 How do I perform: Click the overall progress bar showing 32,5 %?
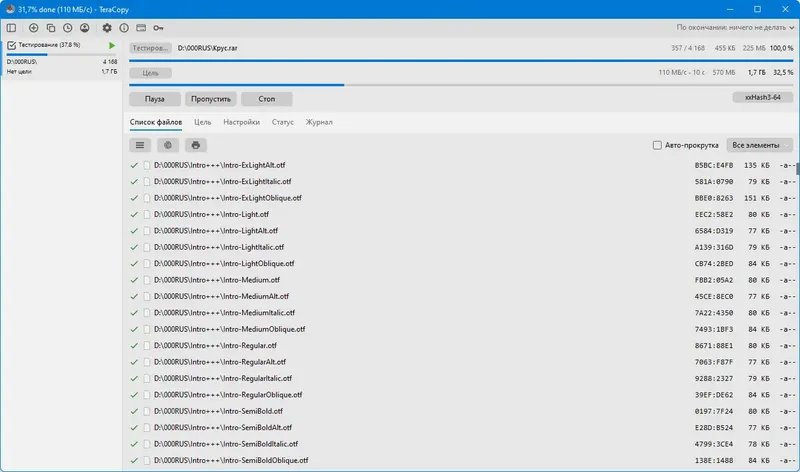(x=461, y=85)
